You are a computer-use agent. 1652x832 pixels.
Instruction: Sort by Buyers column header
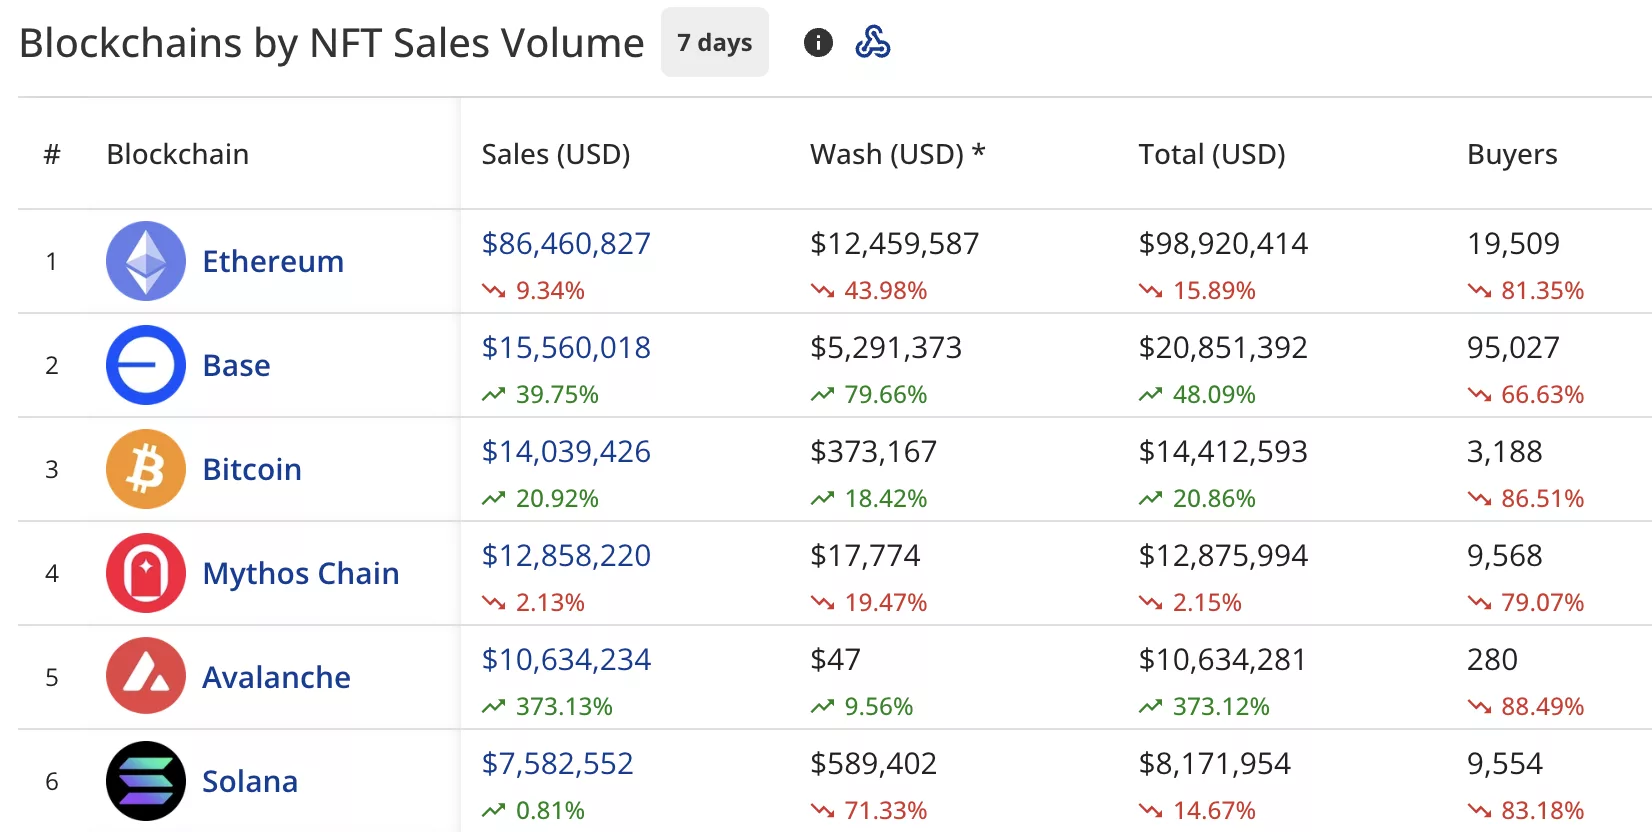[x=1512, y=154]
